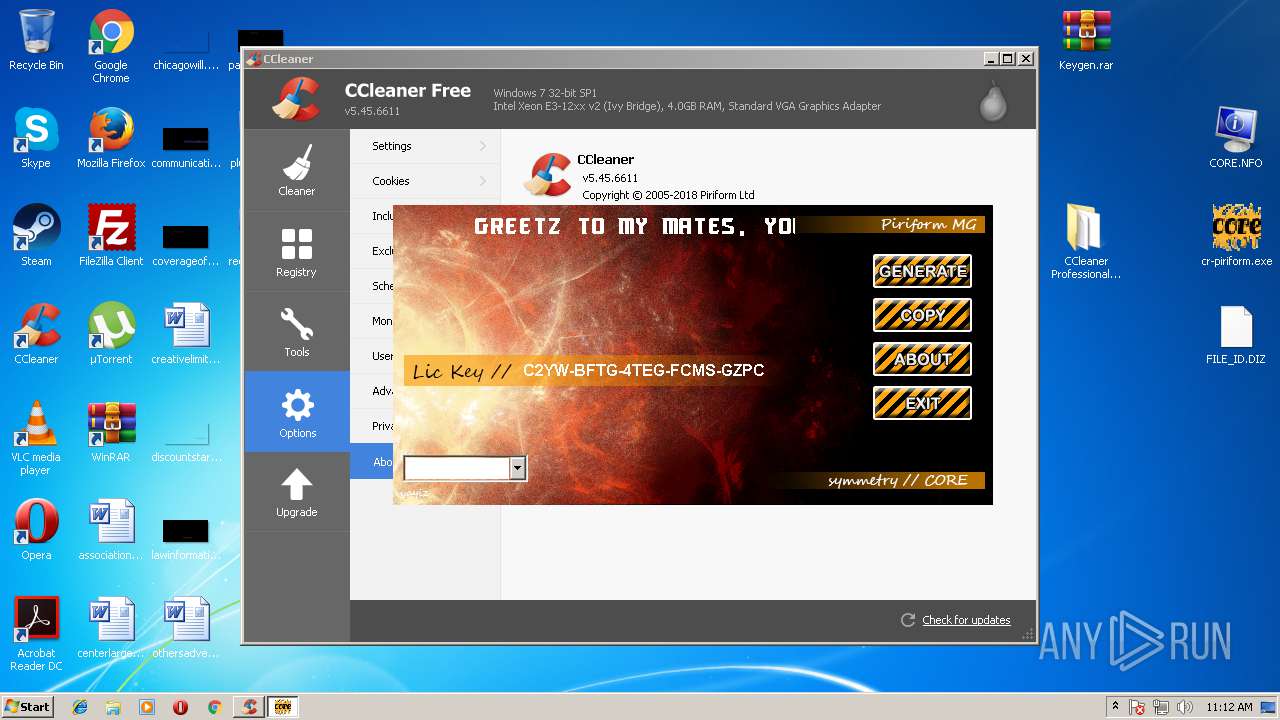Select cr-piriform.exe on desktop
Image resolution: width=1280 pixels, height=720 pixels.
pyautogui.click(x=1236, y=236)
